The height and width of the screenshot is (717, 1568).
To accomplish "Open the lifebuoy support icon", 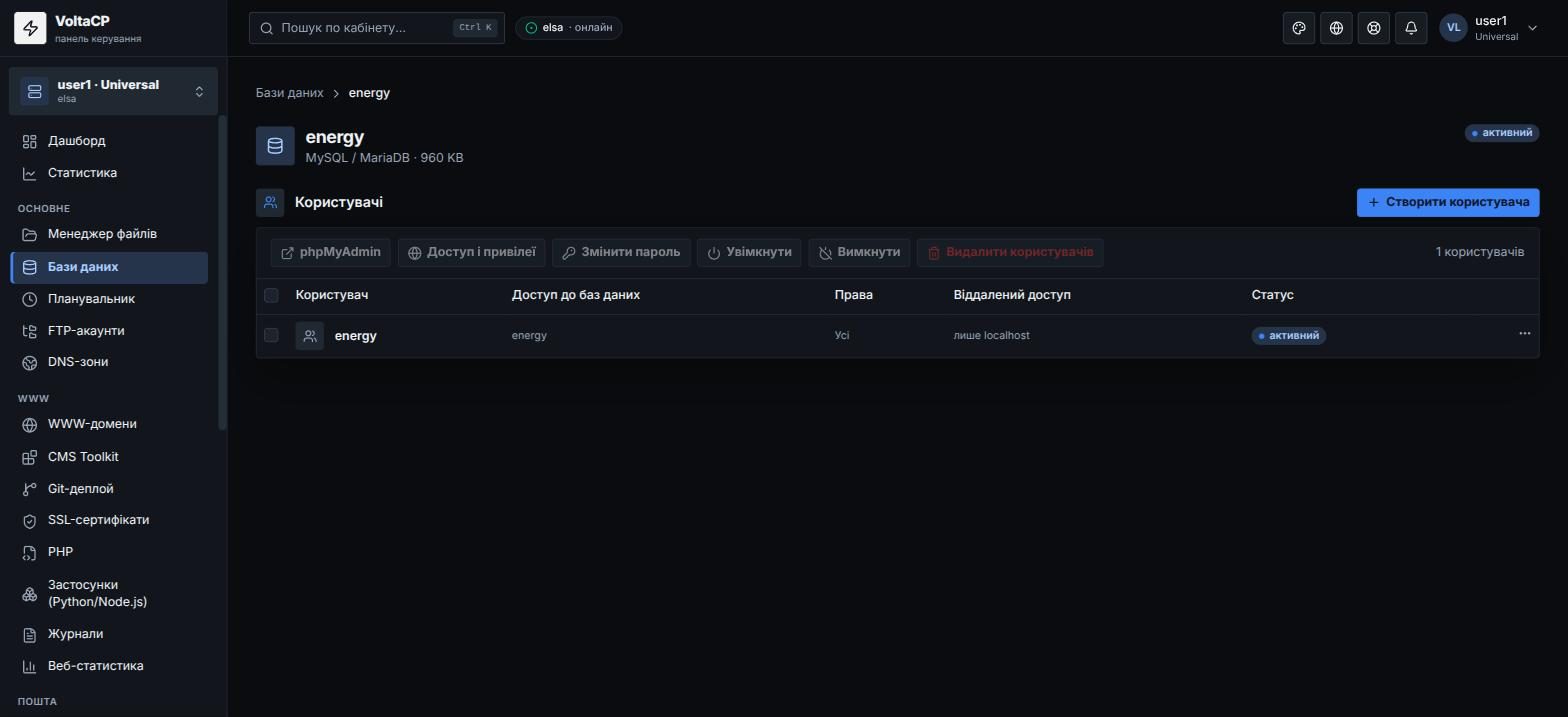I will (x=1374, y=28).
